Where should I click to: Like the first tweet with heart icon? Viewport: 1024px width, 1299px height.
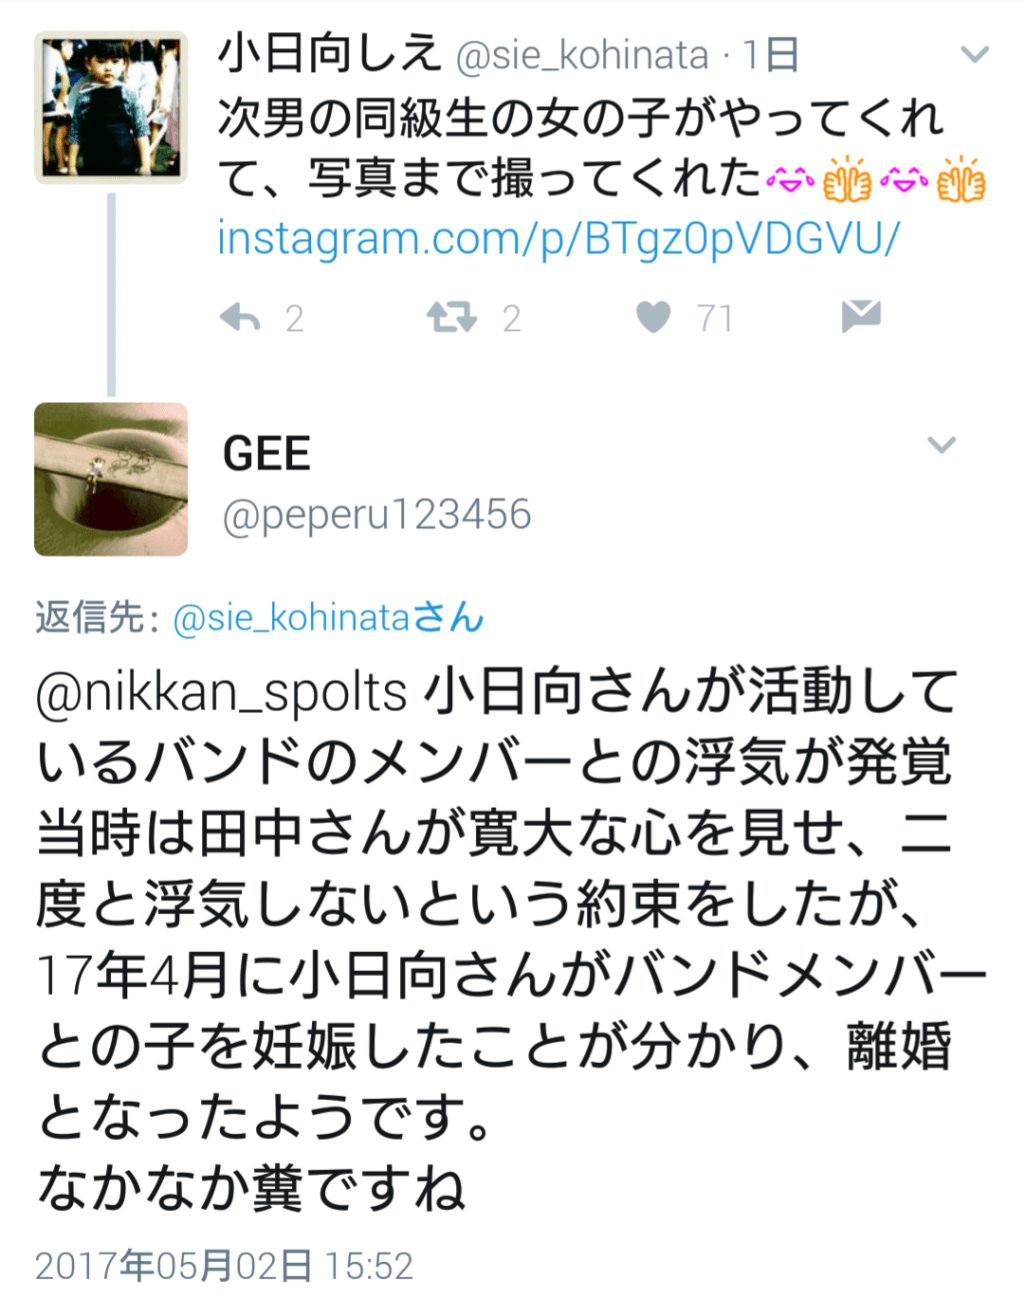point(654,318)
